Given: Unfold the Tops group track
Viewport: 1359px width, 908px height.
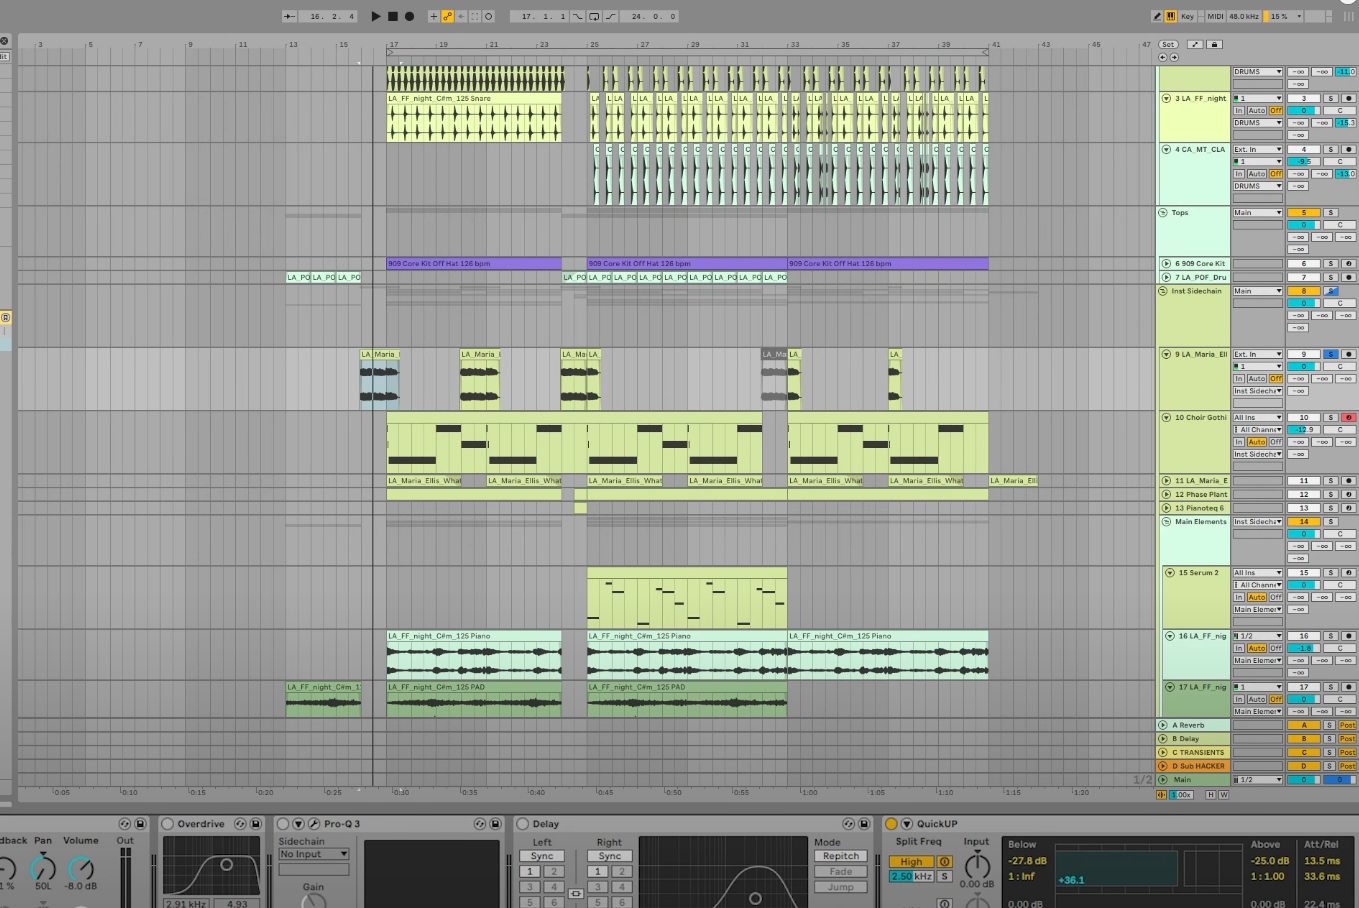Looking at the screenshot, I should (x=1163, y=213).
